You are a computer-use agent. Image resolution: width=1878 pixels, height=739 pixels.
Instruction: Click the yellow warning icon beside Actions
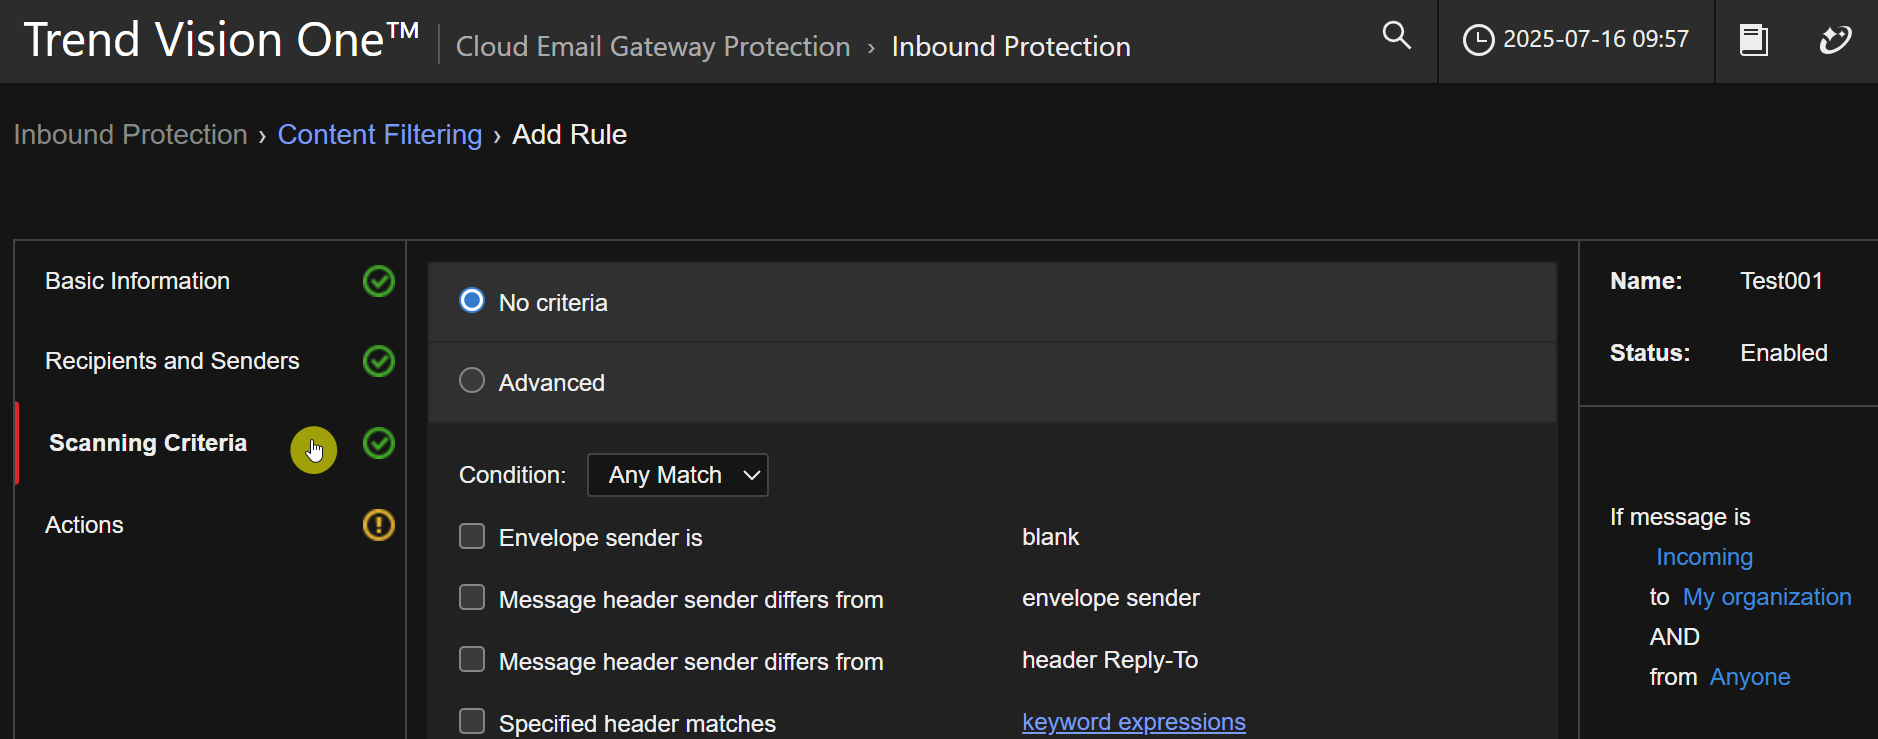pyautogui.click(x=378, y=525)
